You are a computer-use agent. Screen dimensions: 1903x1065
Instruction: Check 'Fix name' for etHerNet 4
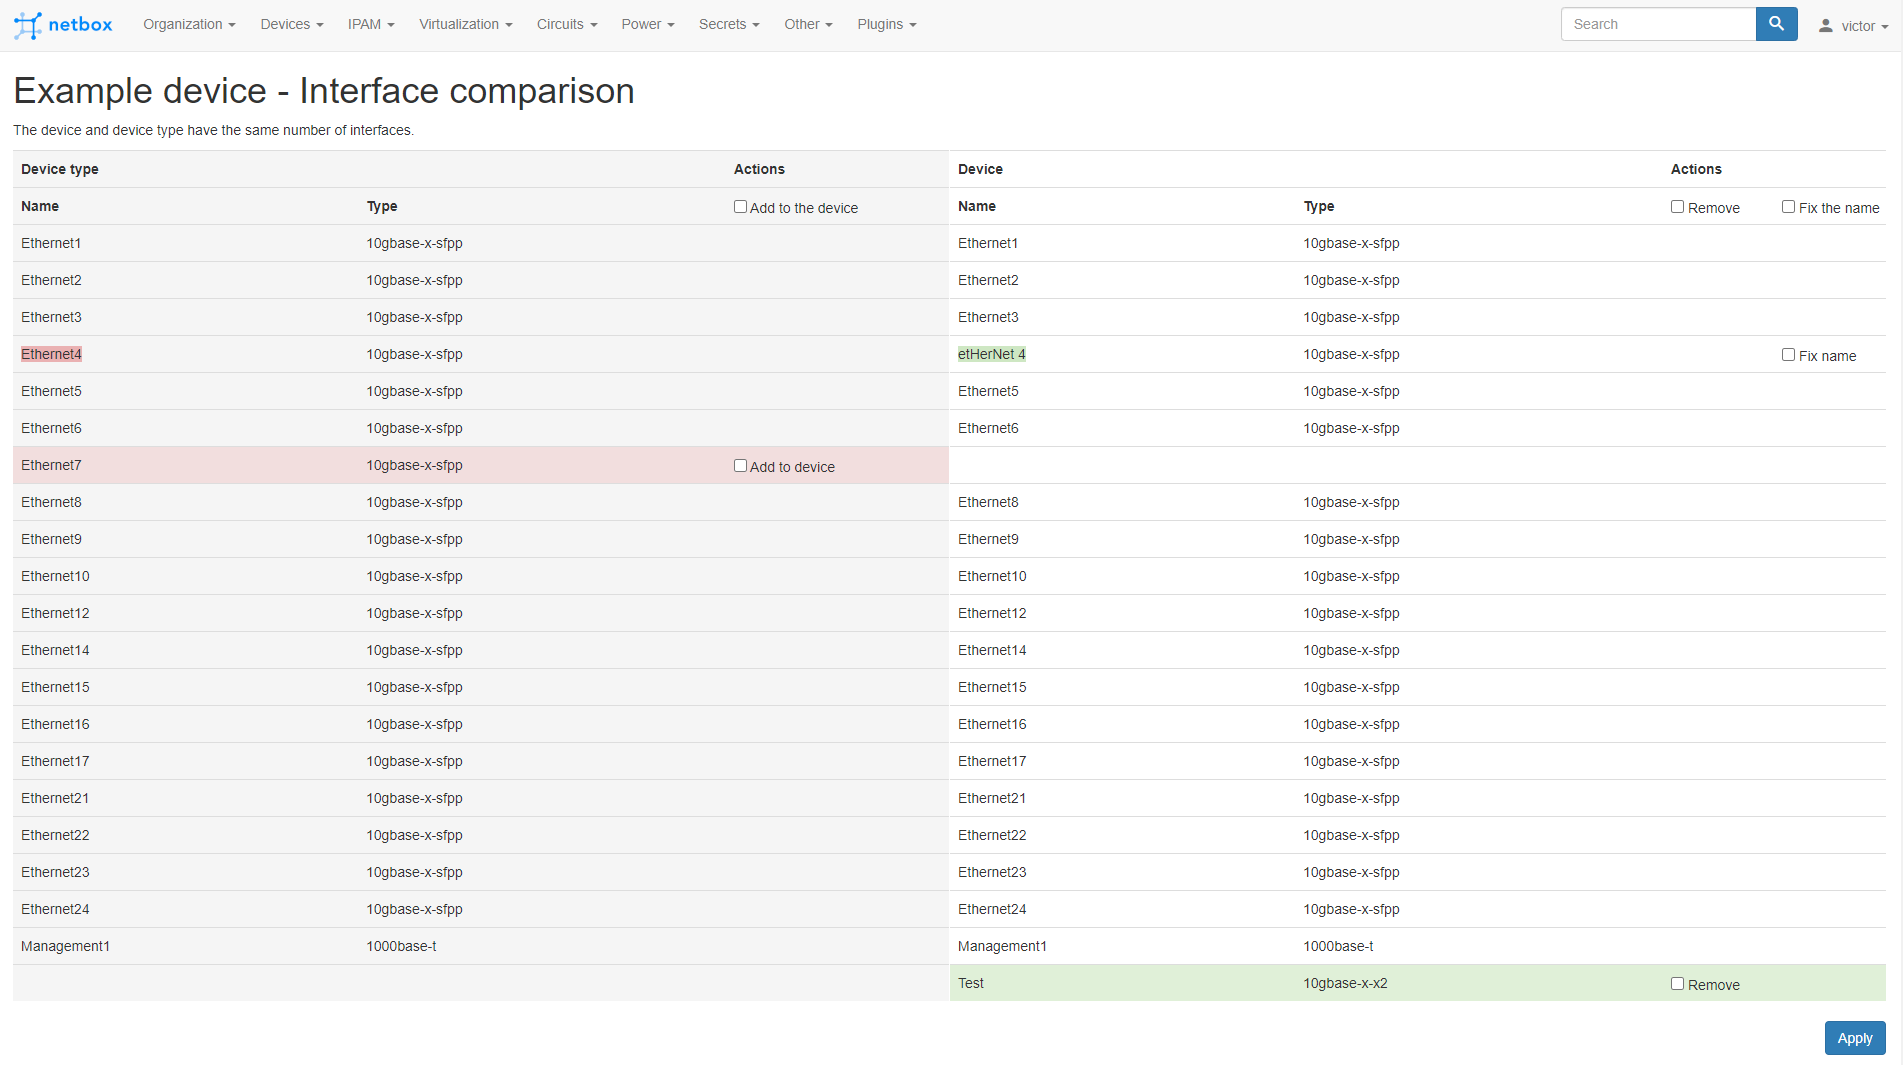pyautogui.click(x=1788, y=355)
